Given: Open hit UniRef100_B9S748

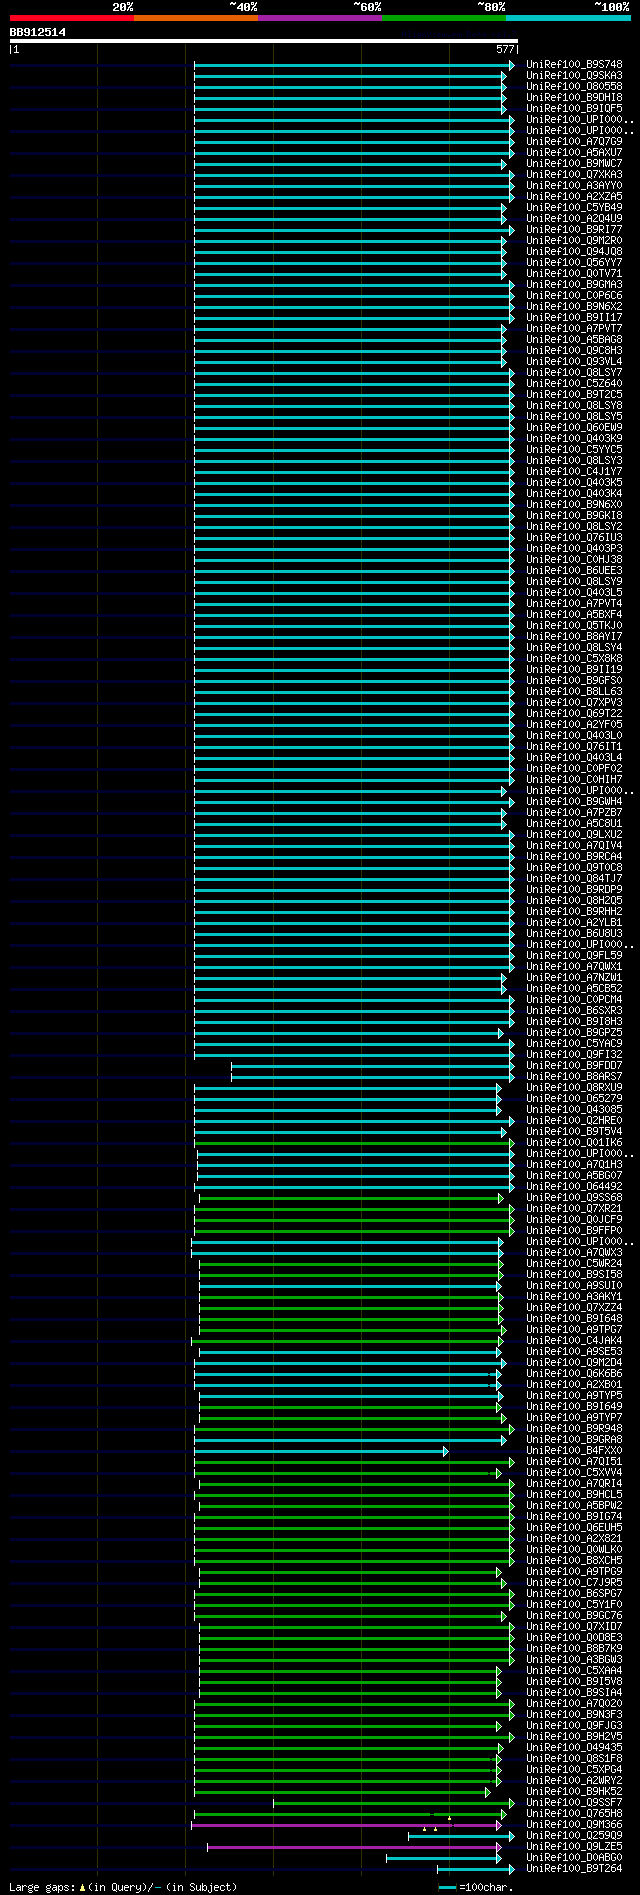Looking at the screenshot, I should (x=574, y=65).
